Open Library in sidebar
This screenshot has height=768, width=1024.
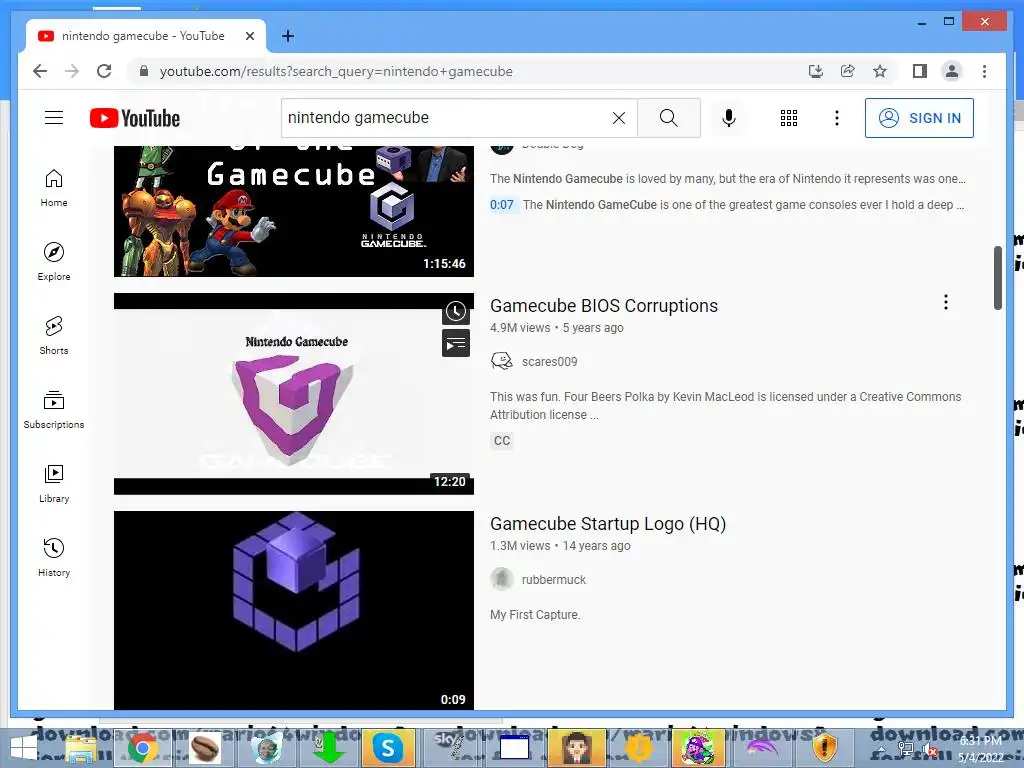pyautogui.click(x=54, y=483)
